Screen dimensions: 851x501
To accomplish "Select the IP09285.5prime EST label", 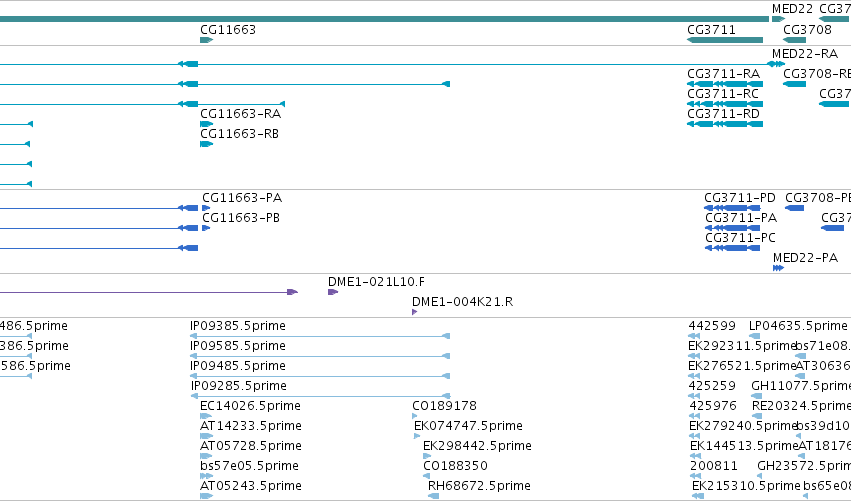I will coord(239,386).
